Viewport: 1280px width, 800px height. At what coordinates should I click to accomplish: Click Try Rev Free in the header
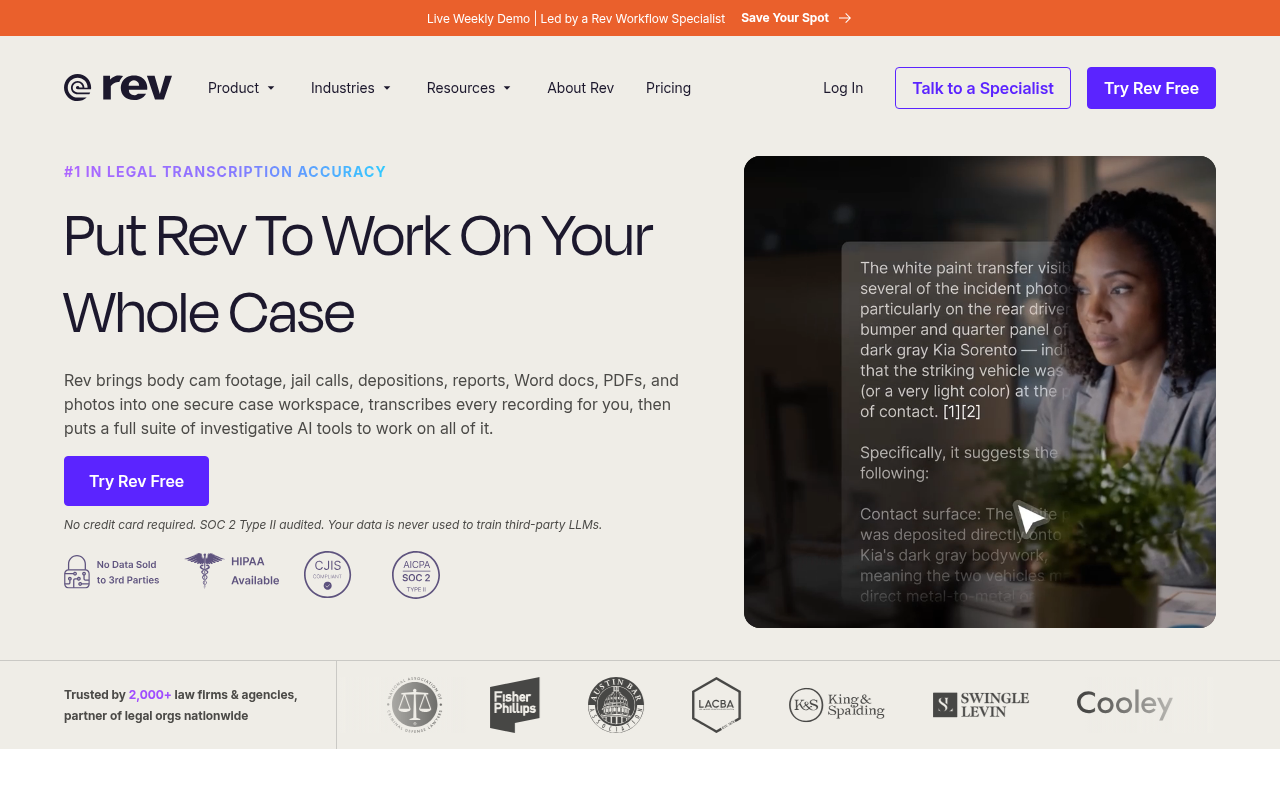(1151, 88)
